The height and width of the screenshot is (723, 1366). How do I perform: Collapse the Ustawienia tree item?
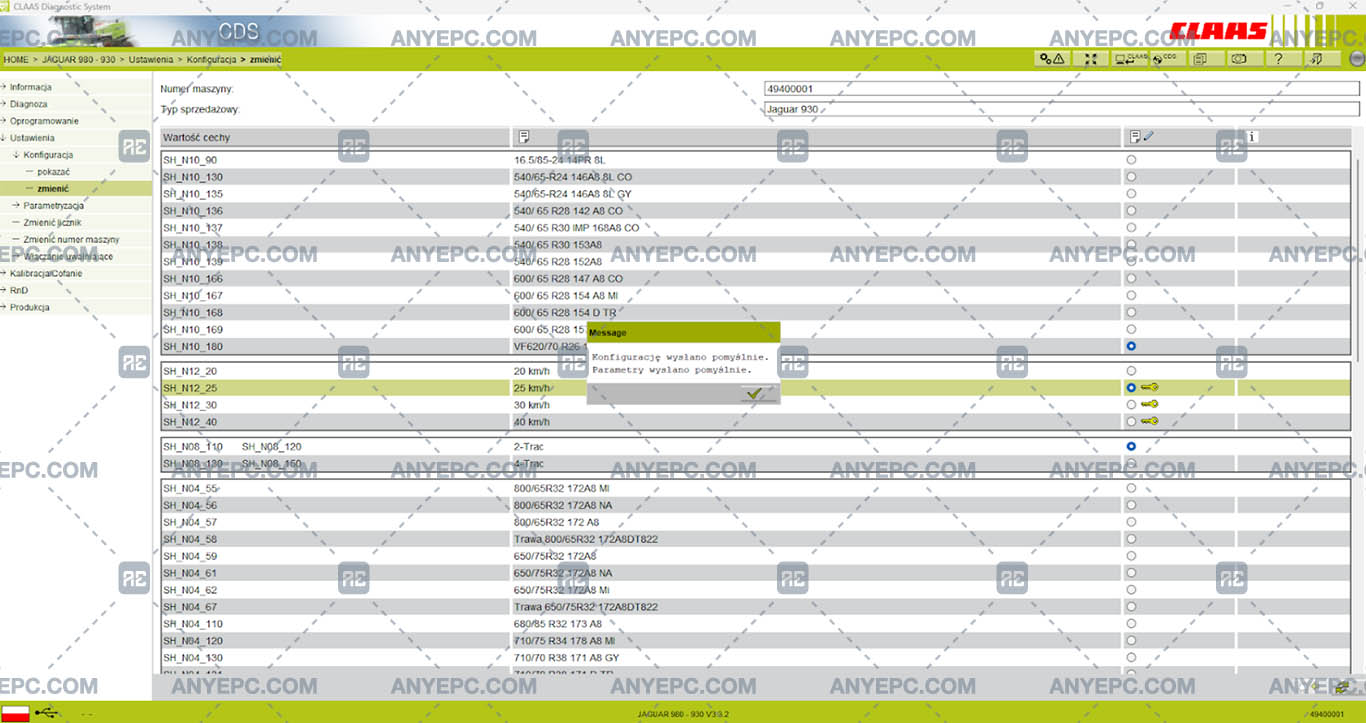coord(32,138)
